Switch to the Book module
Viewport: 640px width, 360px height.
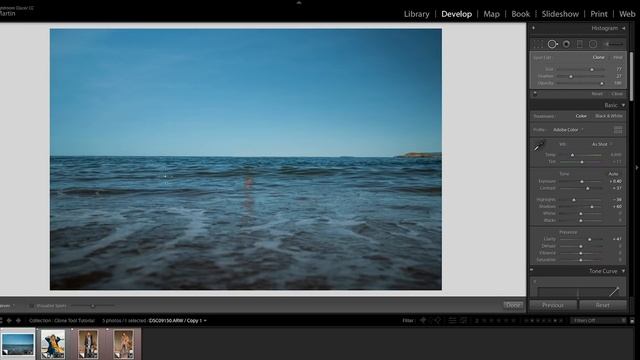pos(520,14)
